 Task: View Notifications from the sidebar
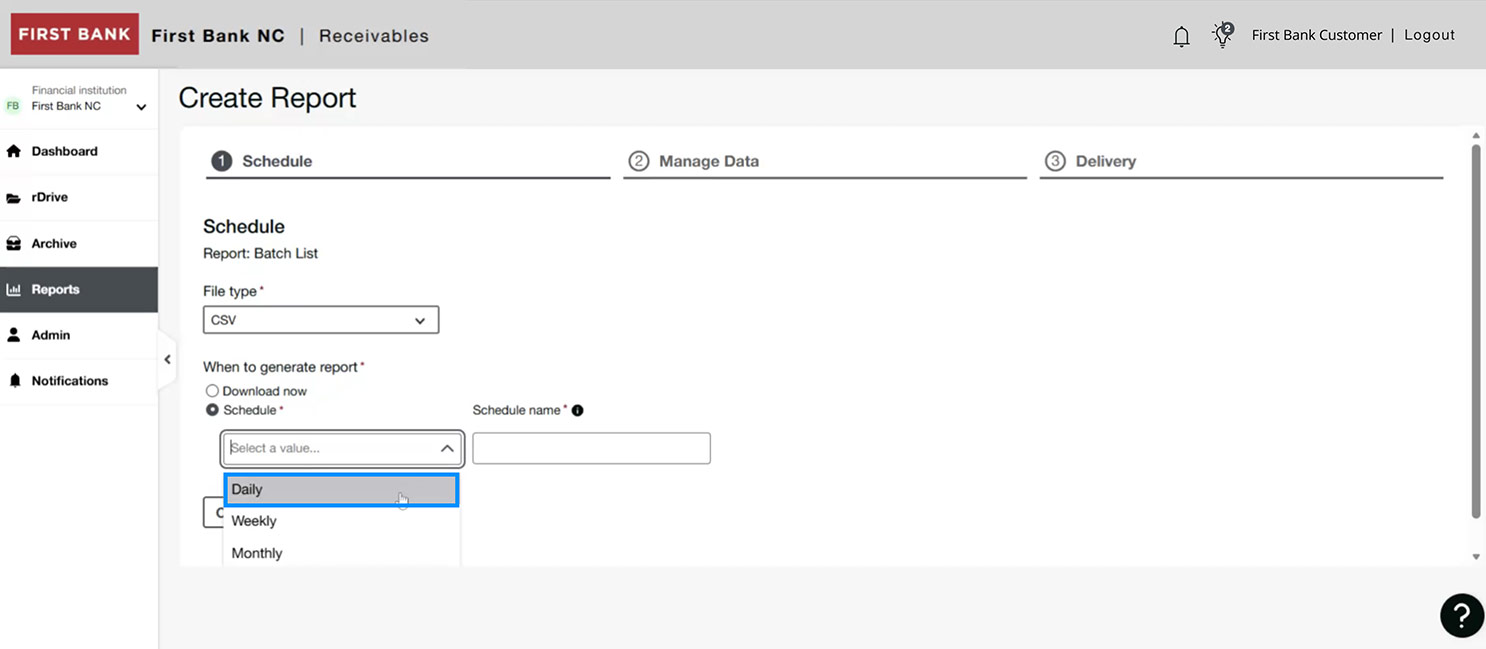(69, 381)
